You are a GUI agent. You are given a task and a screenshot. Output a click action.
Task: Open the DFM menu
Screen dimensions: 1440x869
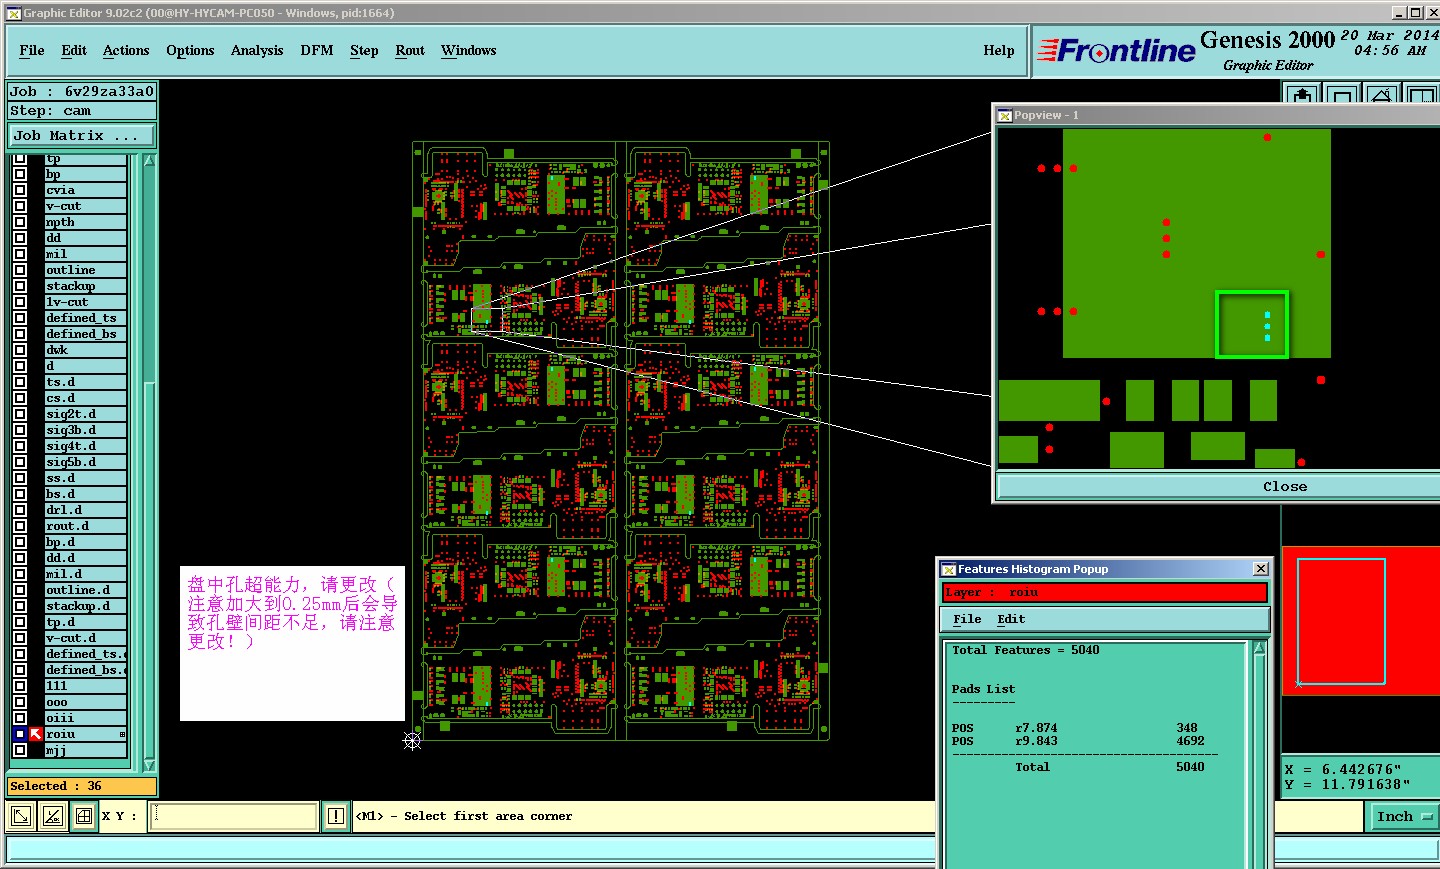(x=317, y=51)
